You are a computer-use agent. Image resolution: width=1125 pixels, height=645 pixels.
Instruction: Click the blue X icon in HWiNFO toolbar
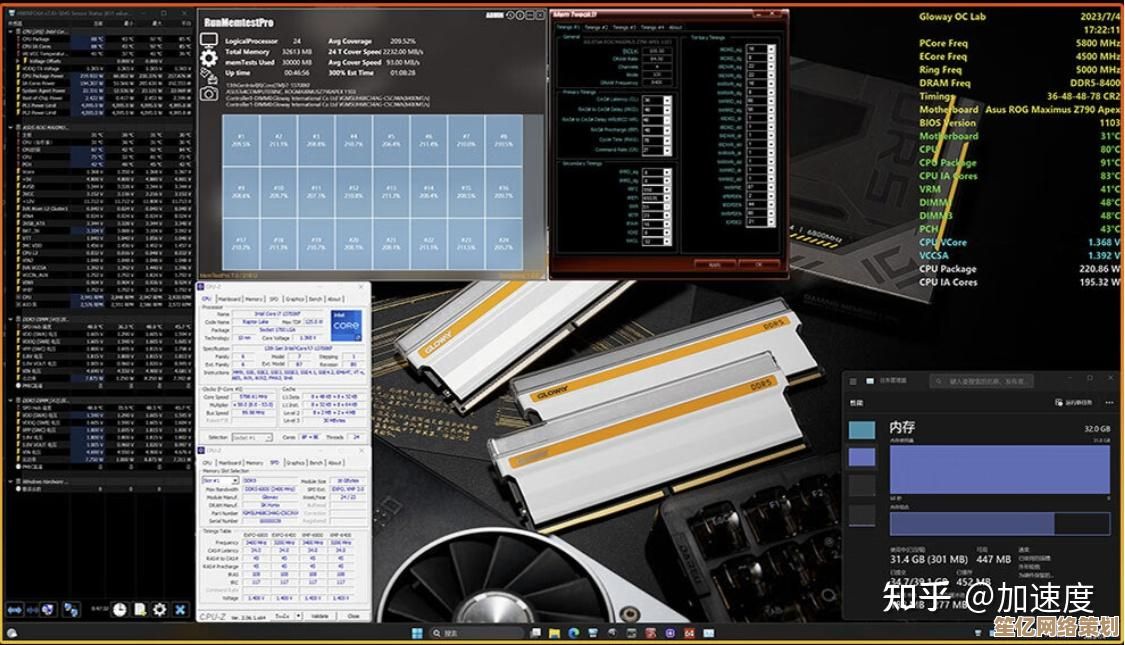point(180,610)
